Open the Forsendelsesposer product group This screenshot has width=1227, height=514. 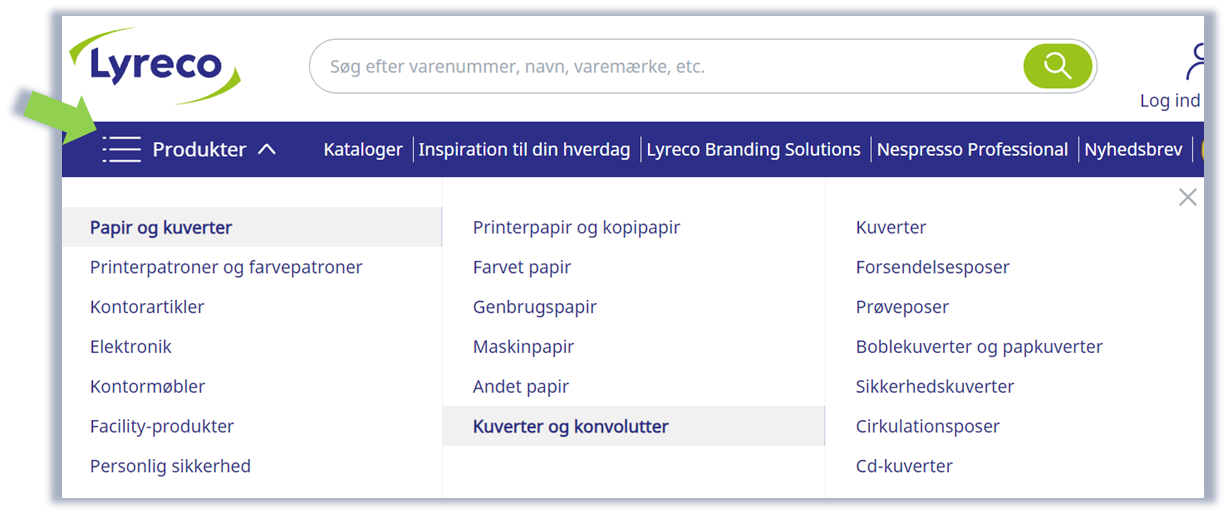[933, 267]
